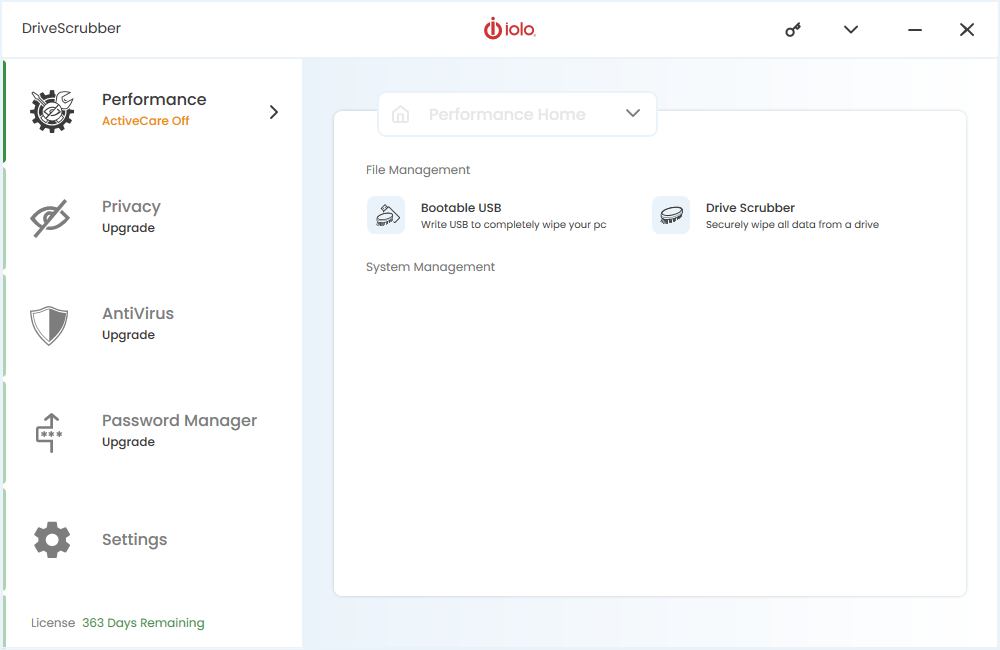Open the Bootable USB tool
The image size is (1000, 650).
[461, 208]
